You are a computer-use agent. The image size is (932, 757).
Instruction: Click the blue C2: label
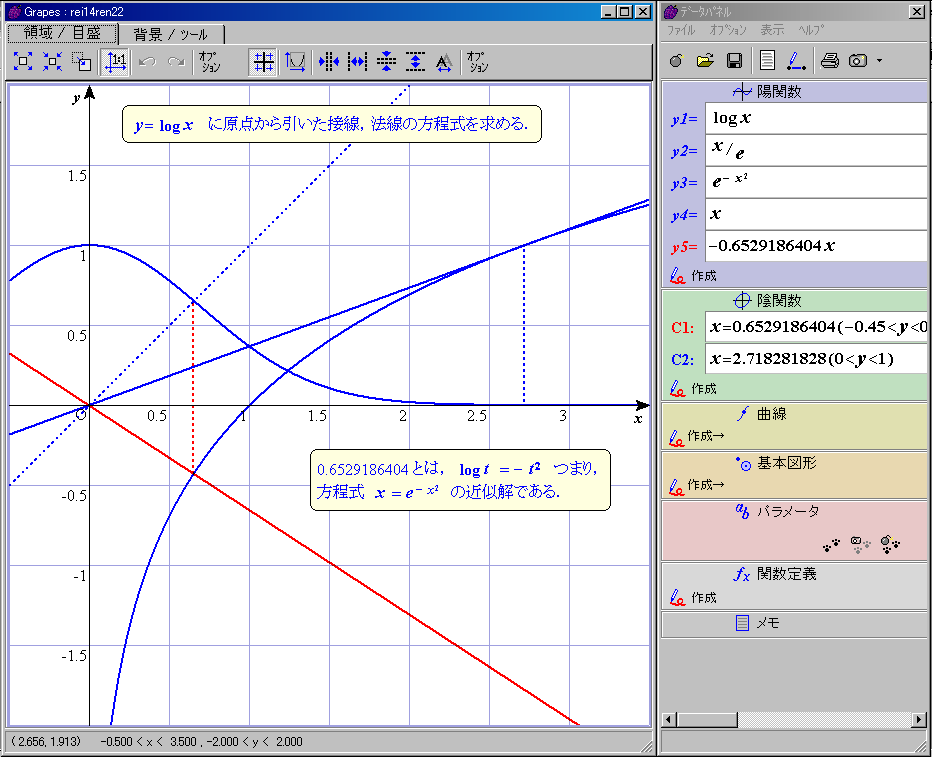tap(682, 359)
